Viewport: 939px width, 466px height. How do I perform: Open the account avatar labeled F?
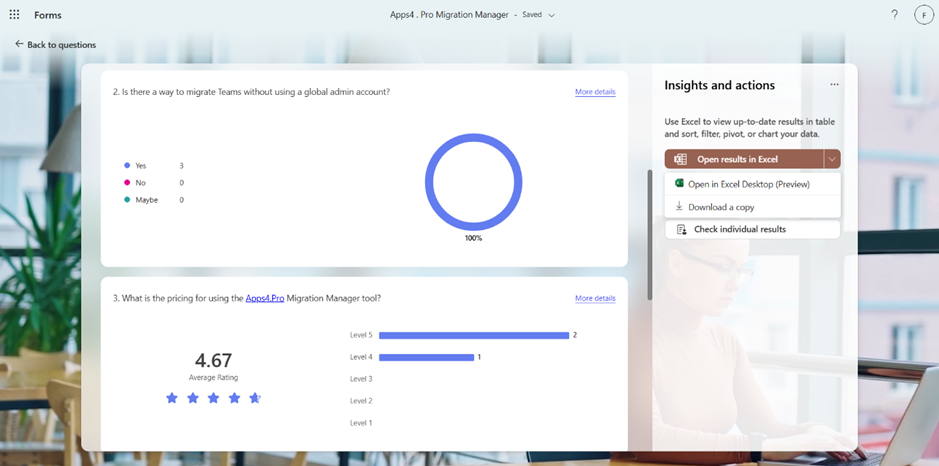click(924, 15)
